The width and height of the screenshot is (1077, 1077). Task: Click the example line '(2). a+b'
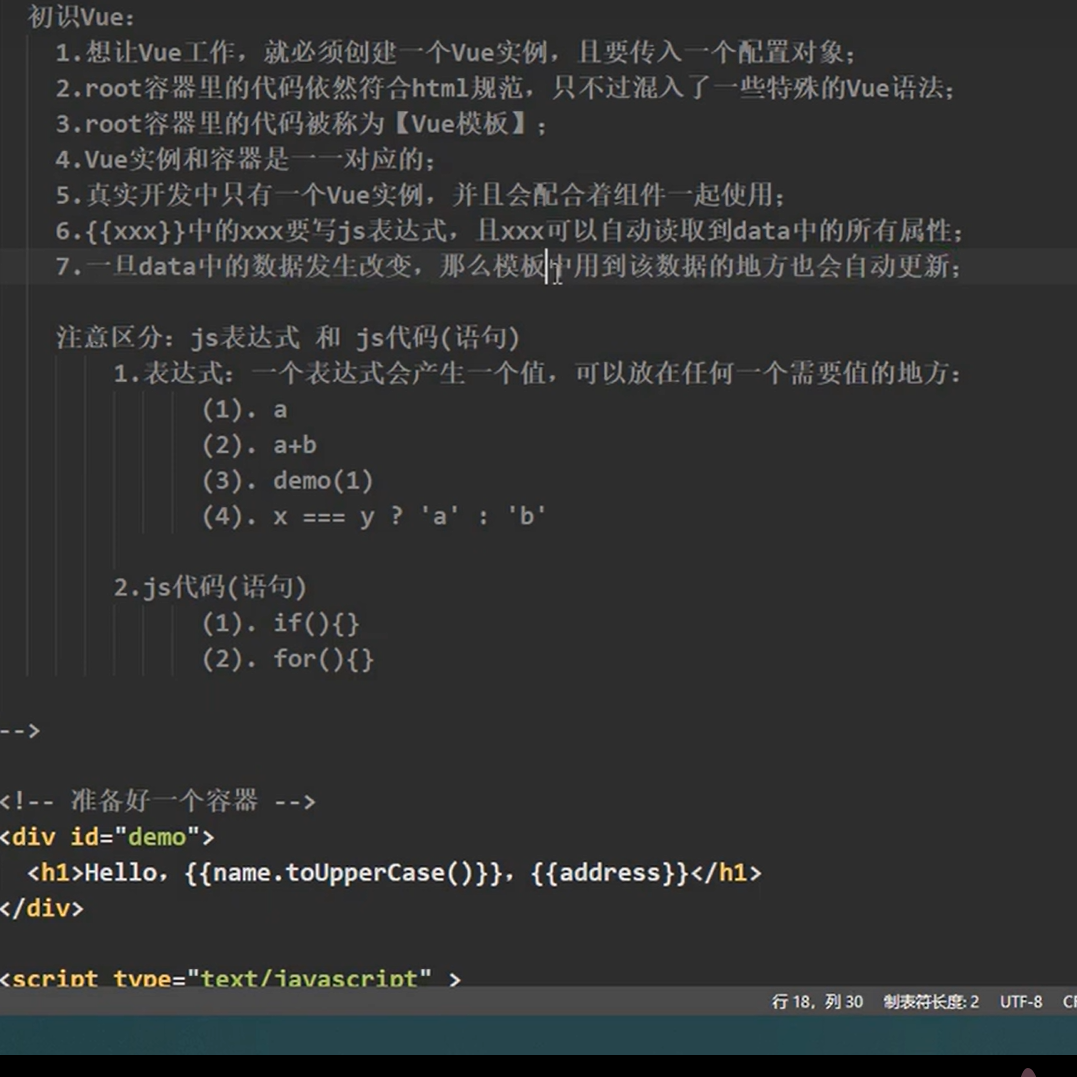259,445
